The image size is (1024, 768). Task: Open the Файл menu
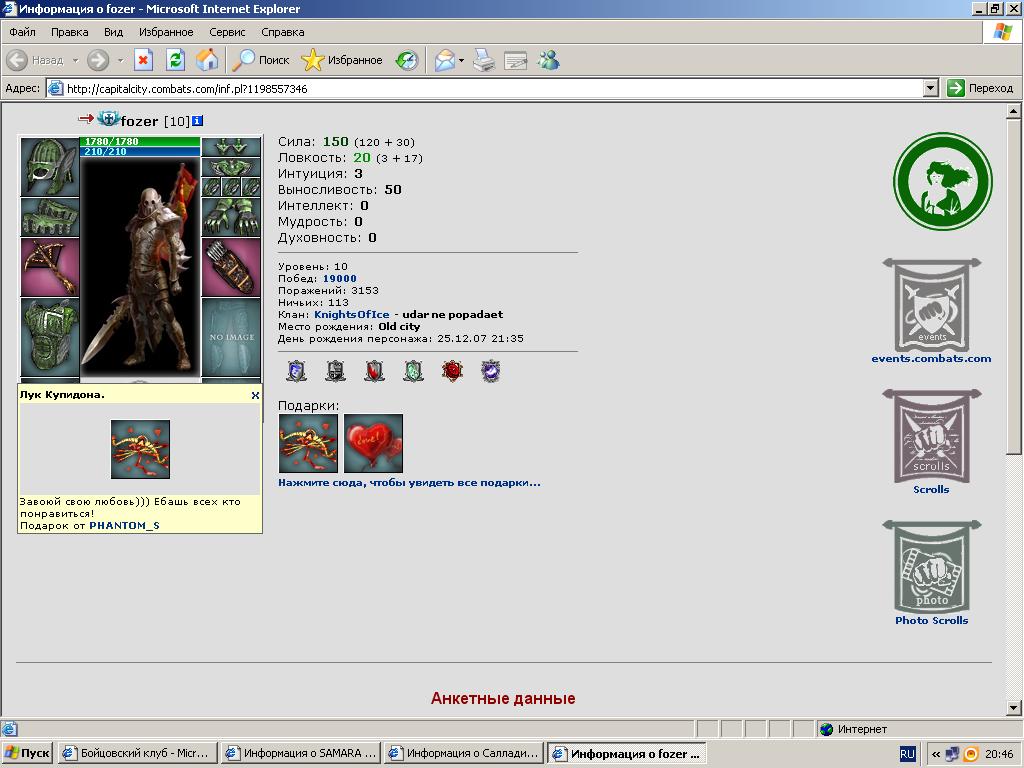[x=22, y=32]
